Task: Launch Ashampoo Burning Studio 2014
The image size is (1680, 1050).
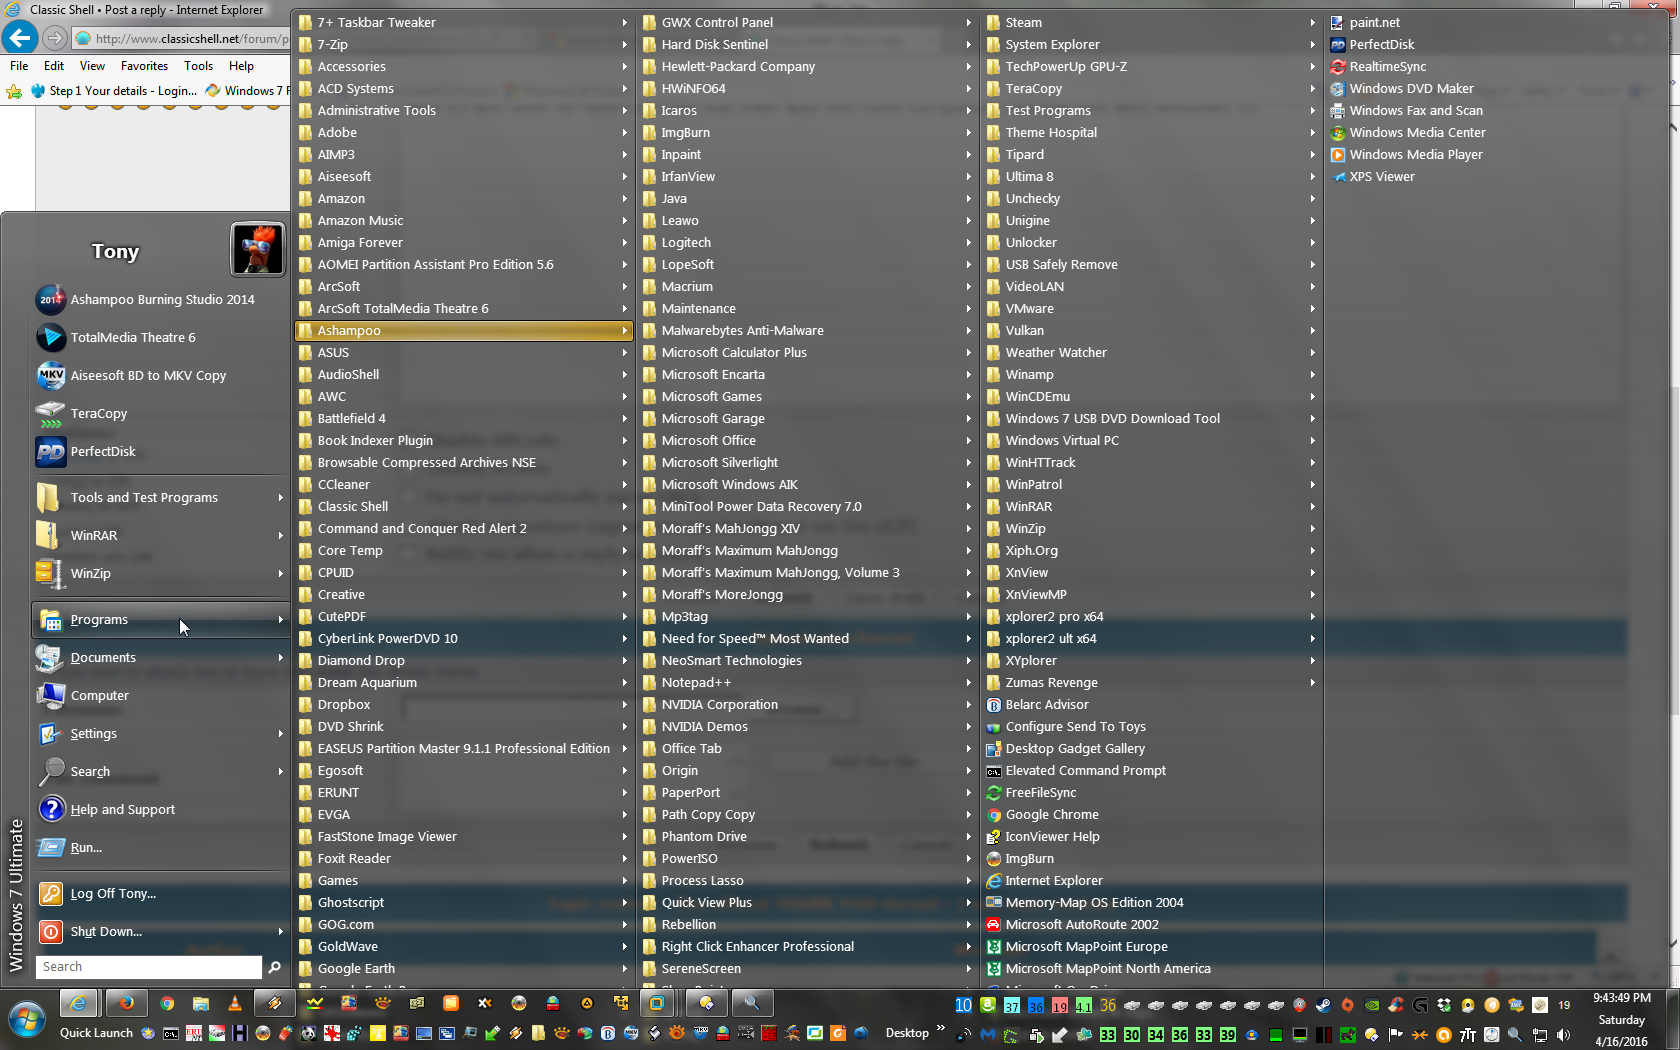Action: coord(161,299)
